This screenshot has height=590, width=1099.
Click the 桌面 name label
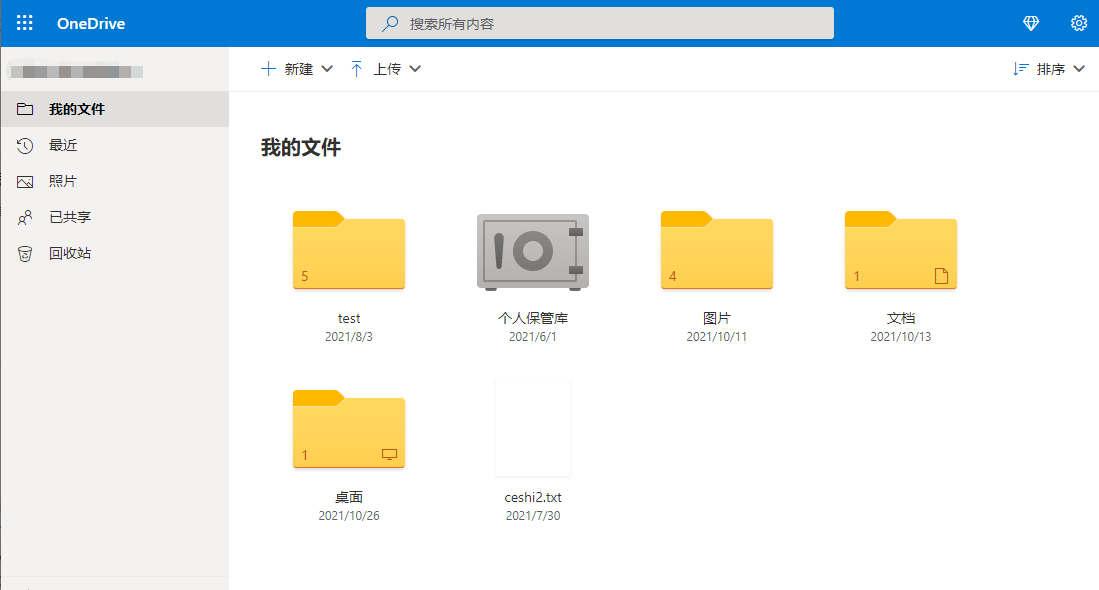click(349, 497)
